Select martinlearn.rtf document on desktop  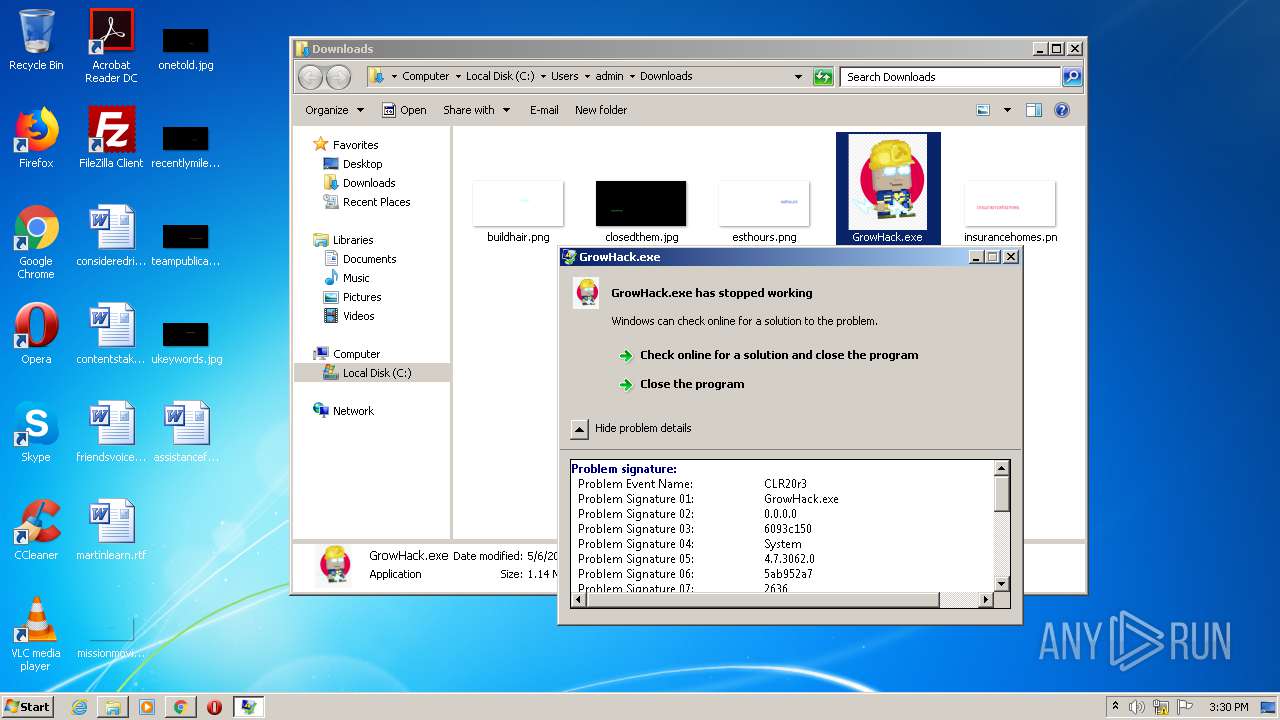[111, 530]
